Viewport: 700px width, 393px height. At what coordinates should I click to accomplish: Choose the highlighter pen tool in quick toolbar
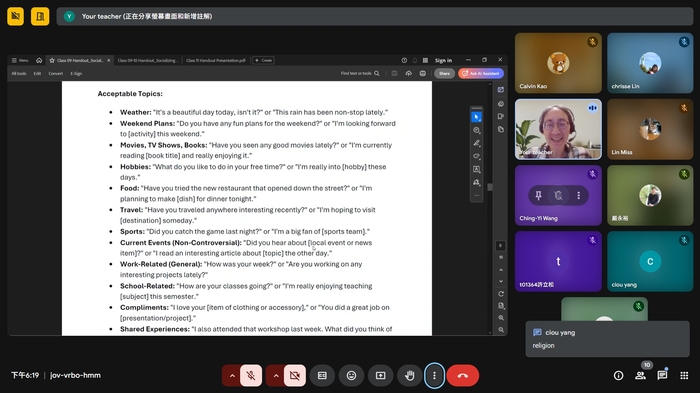(476, 143)
